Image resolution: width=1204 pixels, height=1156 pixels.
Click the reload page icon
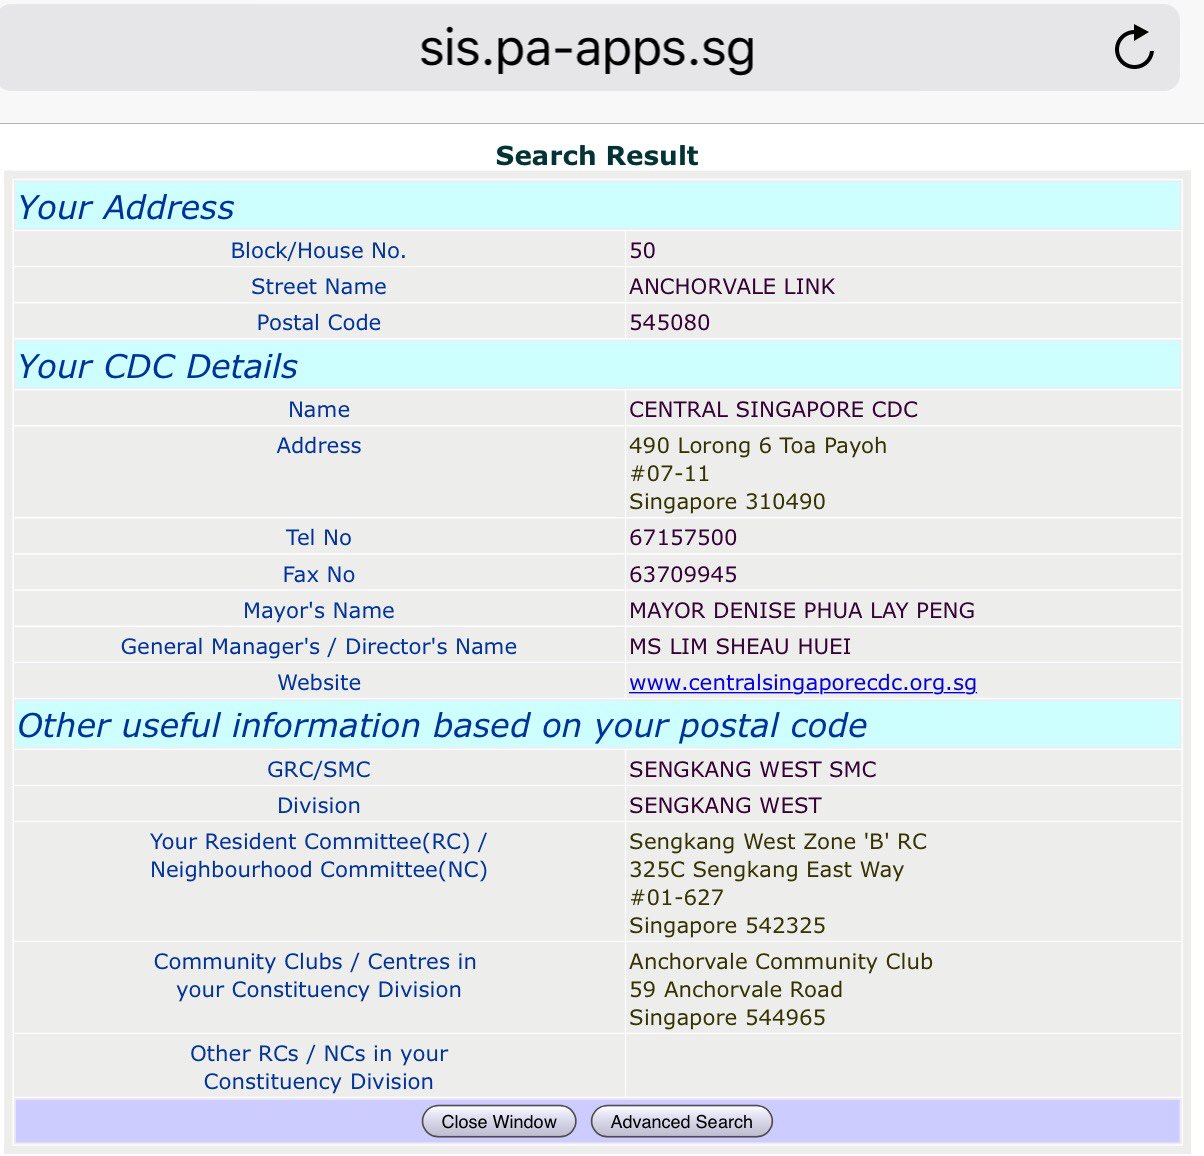click(1134, 48)
